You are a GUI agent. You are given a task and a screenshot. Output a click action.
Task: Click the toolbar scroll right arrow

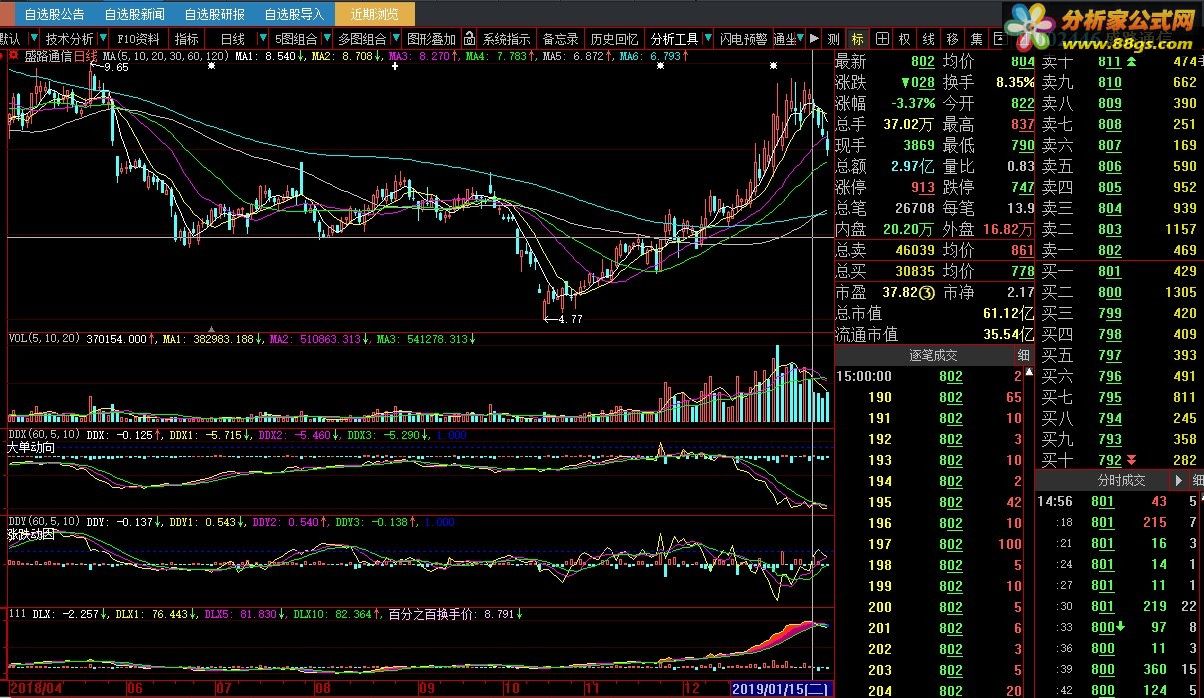[x=815, y=39]
